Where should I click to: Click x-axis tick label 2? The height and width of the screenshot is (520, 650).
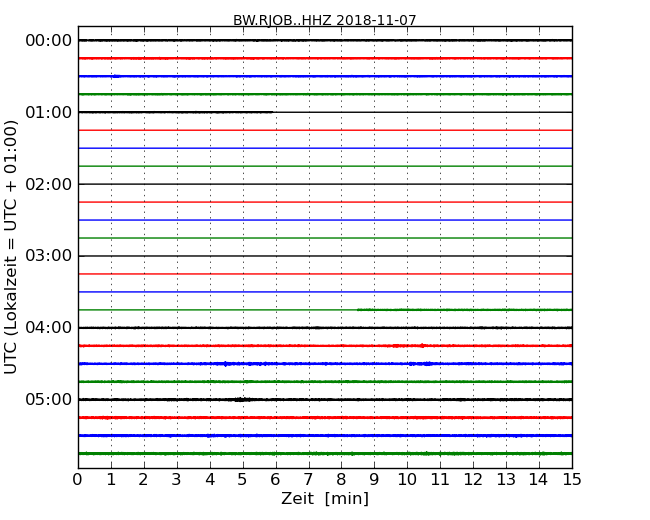click(143, 480)
